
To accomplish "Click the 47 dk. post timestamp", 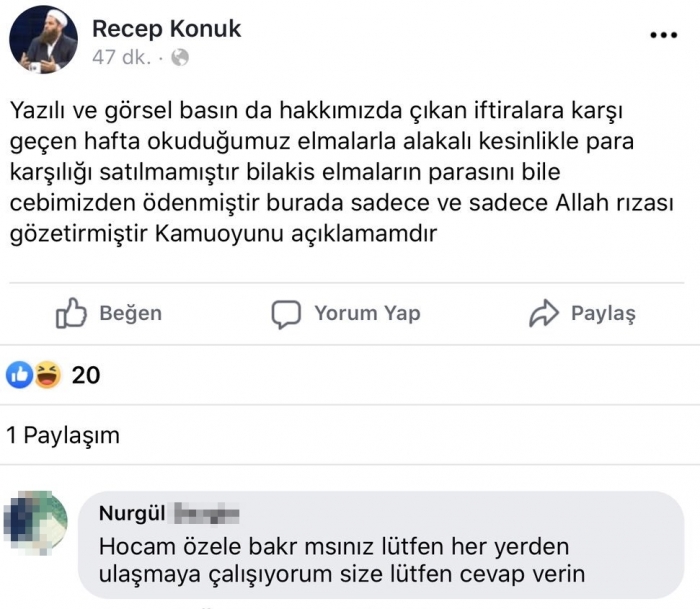I will click(120, 58).
